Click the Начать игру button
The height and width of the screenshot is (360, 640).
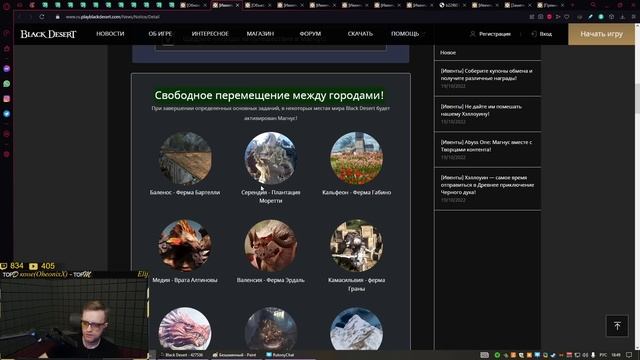point(601,34)
